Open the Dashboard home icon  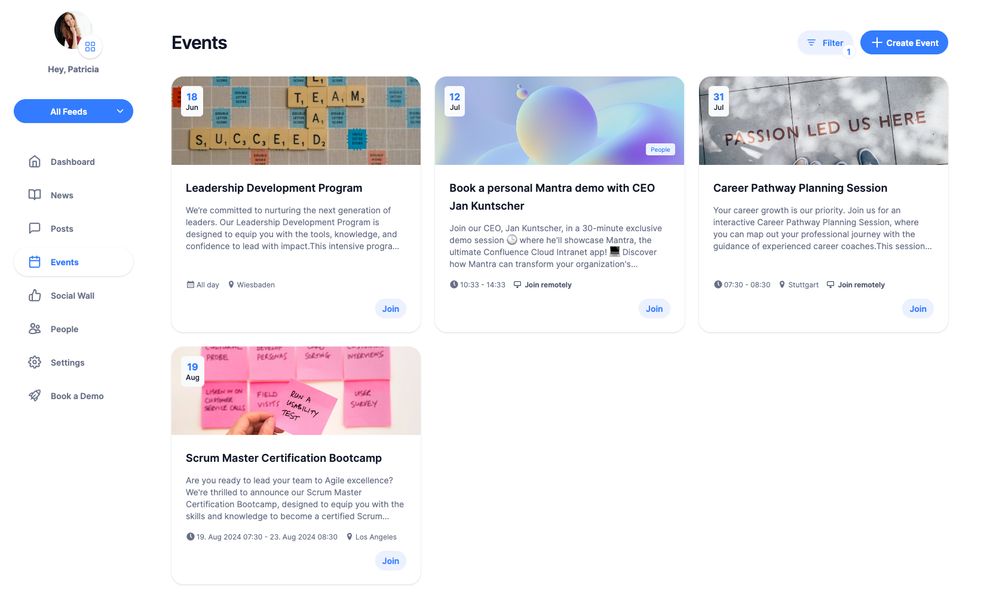(34, 161)
